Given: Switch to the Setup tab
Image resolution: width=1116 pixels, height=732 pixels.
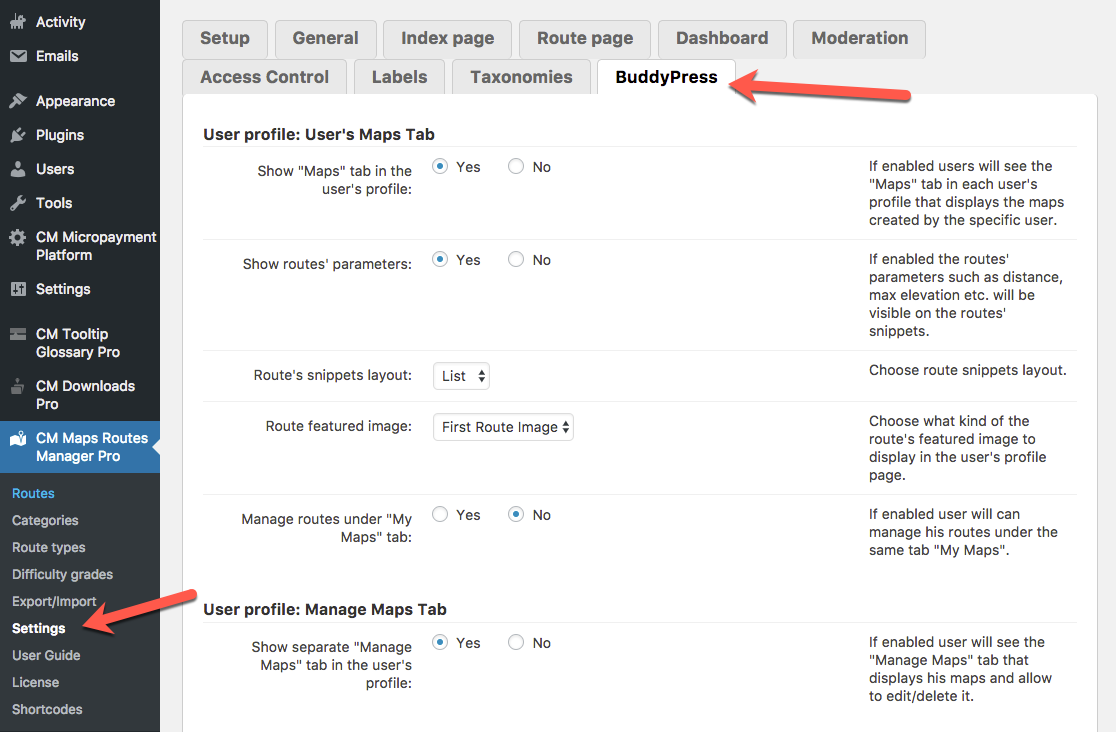Looking at the screenshot, I should (x=225, y=38).
